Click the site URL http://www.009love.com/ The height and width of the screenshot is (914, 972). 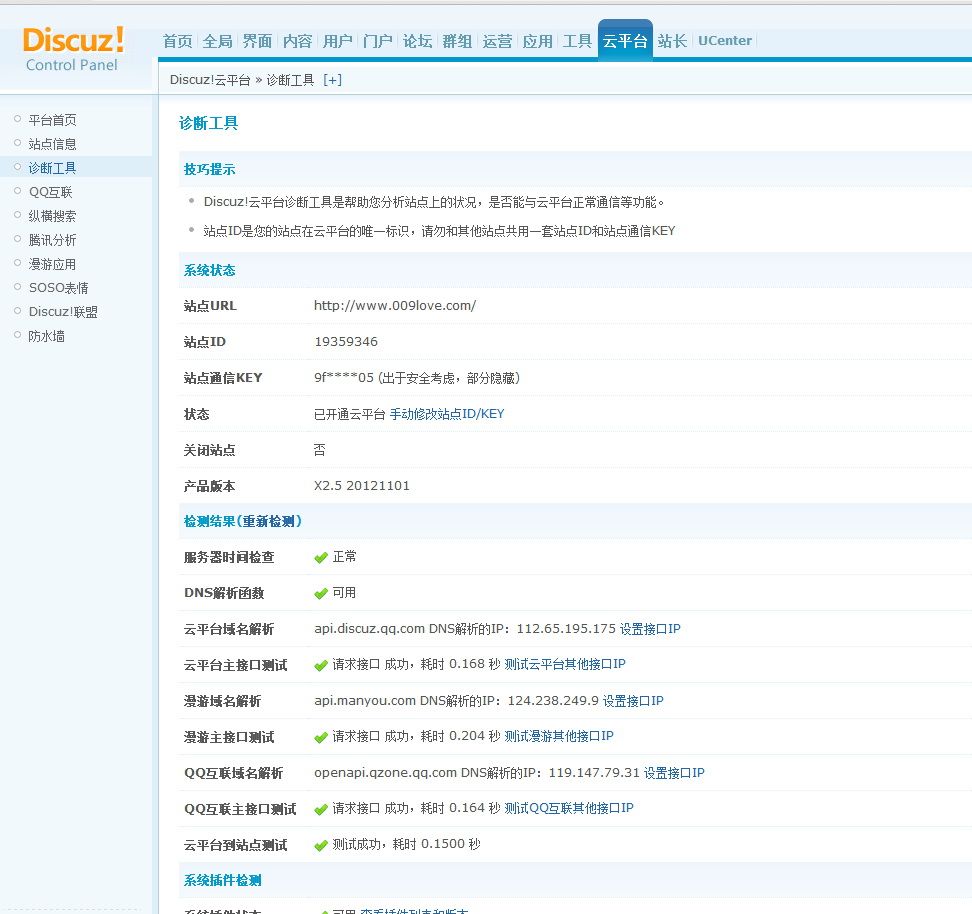pyautogui.click(x=395, y=306)
